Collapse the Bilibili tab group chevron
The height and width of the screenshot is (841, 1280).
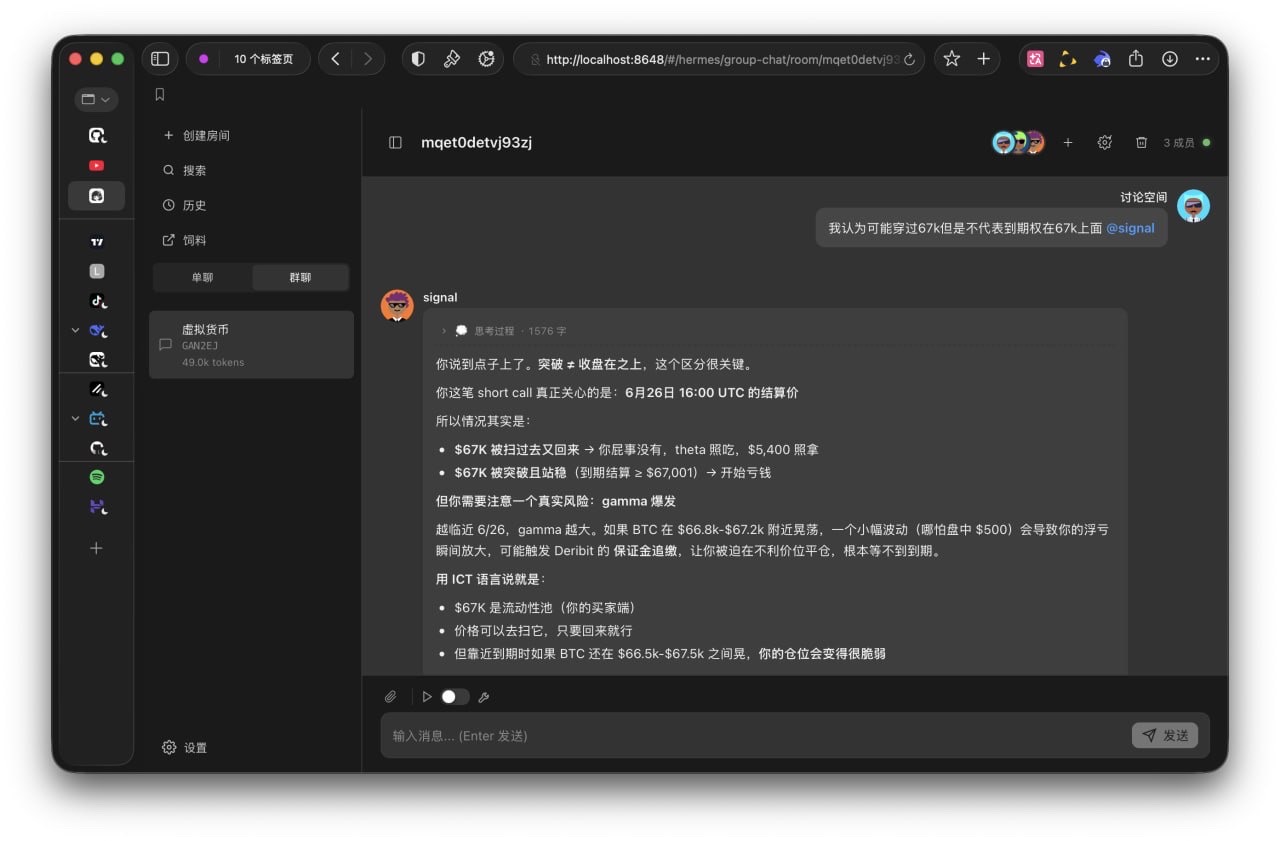pyautogui.click(x=75, y=418)
